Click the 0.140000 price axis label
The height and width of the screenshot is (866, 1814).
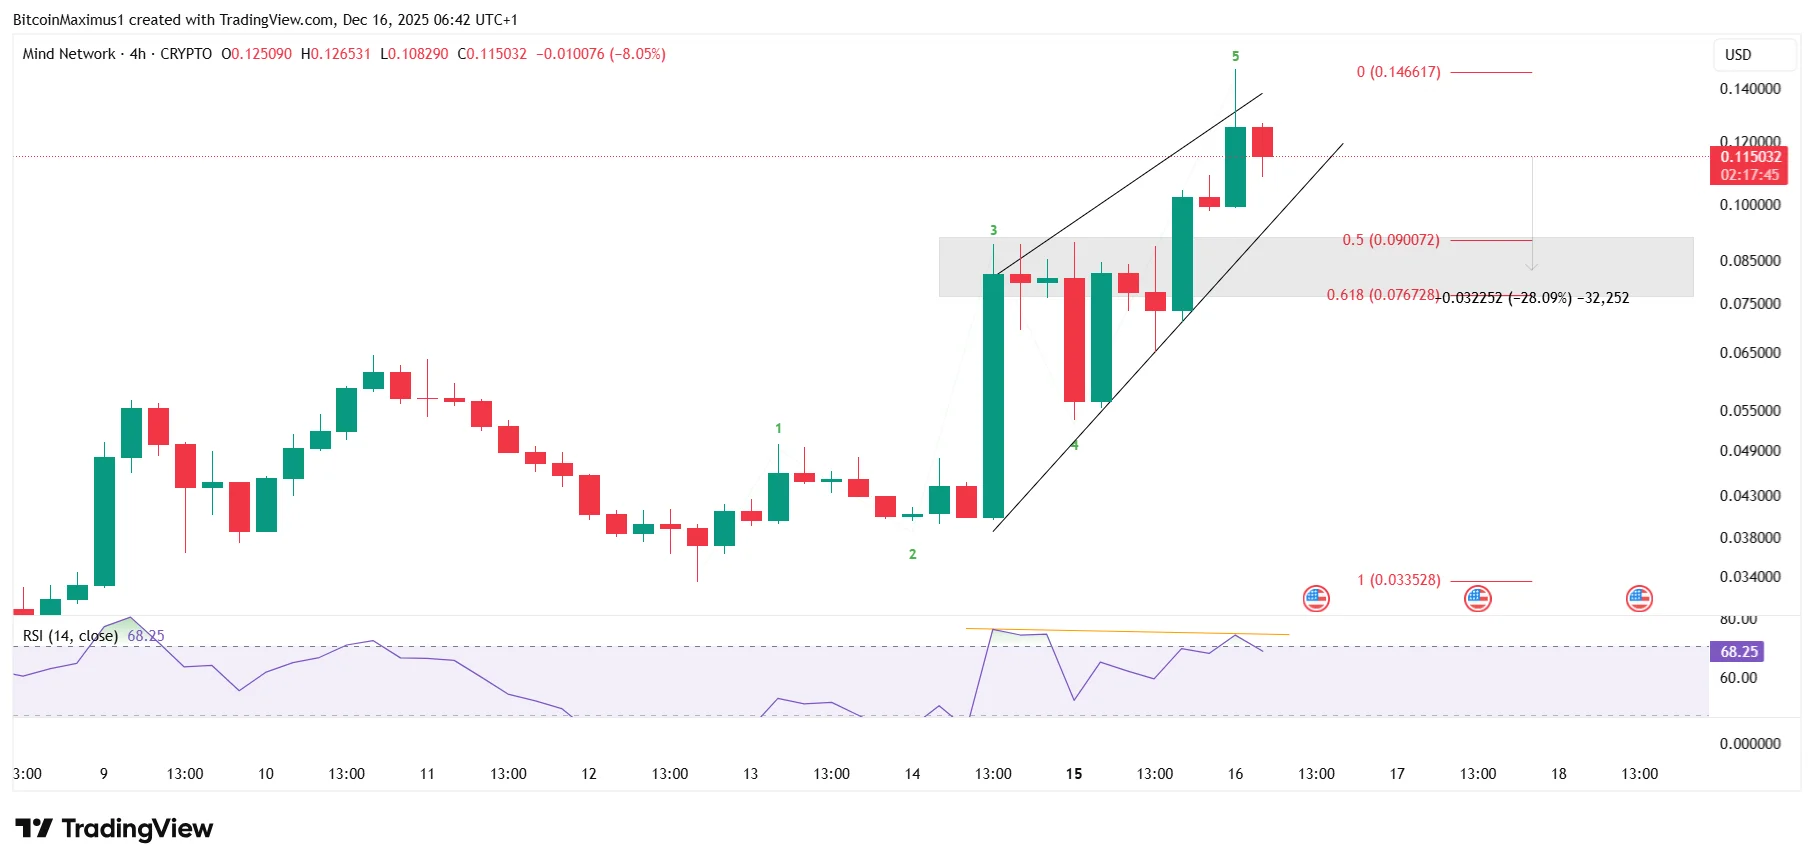(x=1750, y=89)
